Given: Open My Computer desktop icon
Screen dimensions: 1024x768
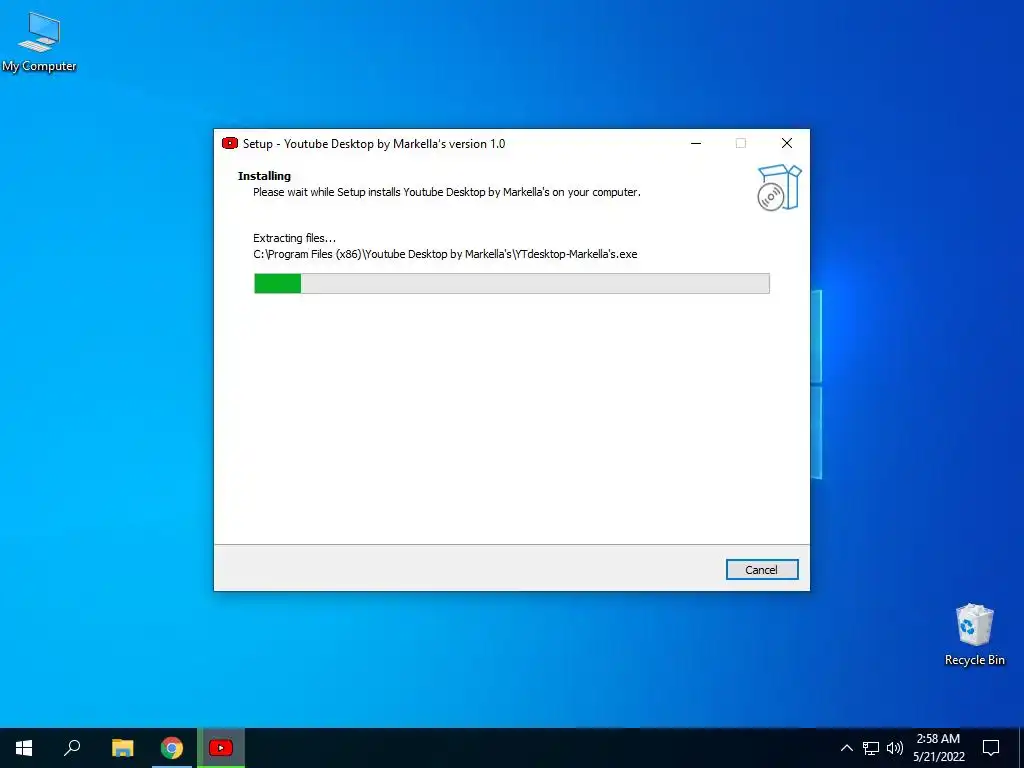Looking at the screenshot, I should coord(39,42).
